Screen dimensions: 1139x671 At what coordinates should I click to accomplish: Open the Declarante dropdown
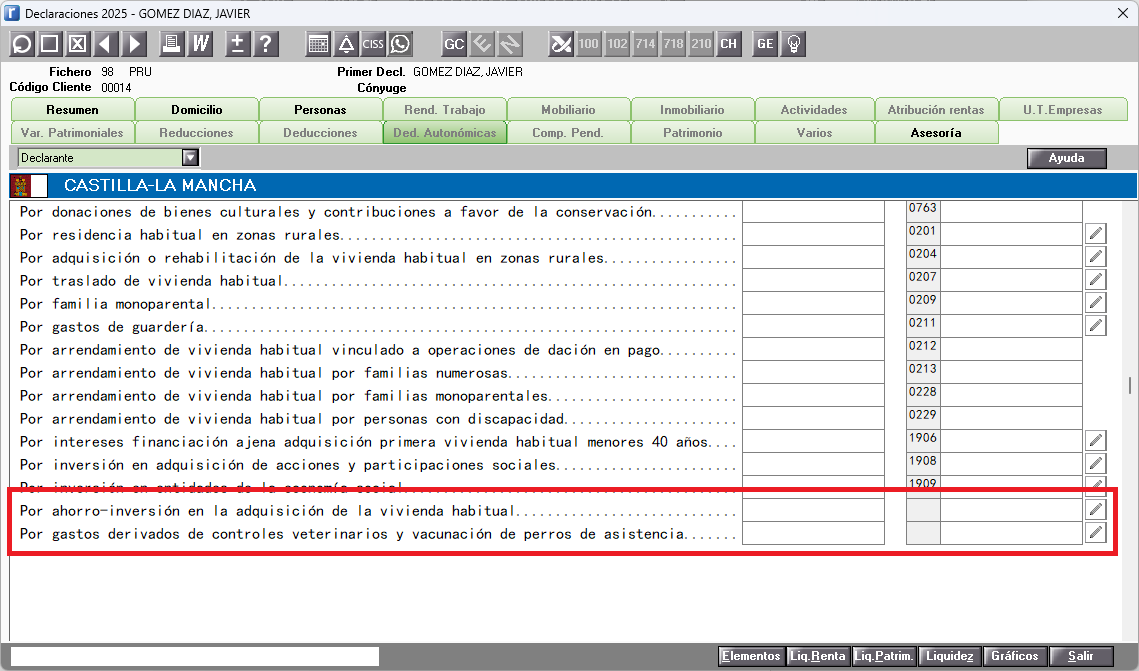(x=190, y=158)
